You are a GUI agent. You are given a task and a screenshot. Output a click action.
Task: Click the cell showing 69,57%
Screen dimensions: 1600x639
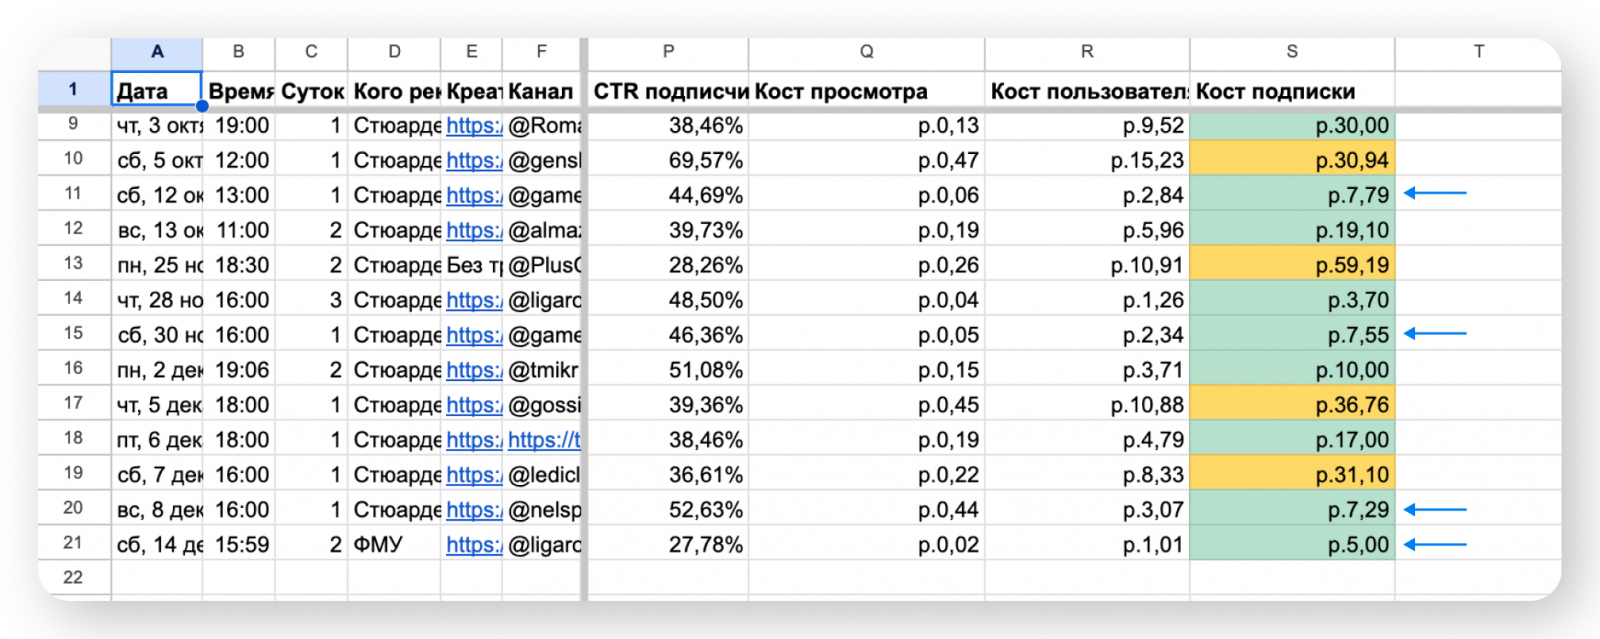[x=667, y=160]
